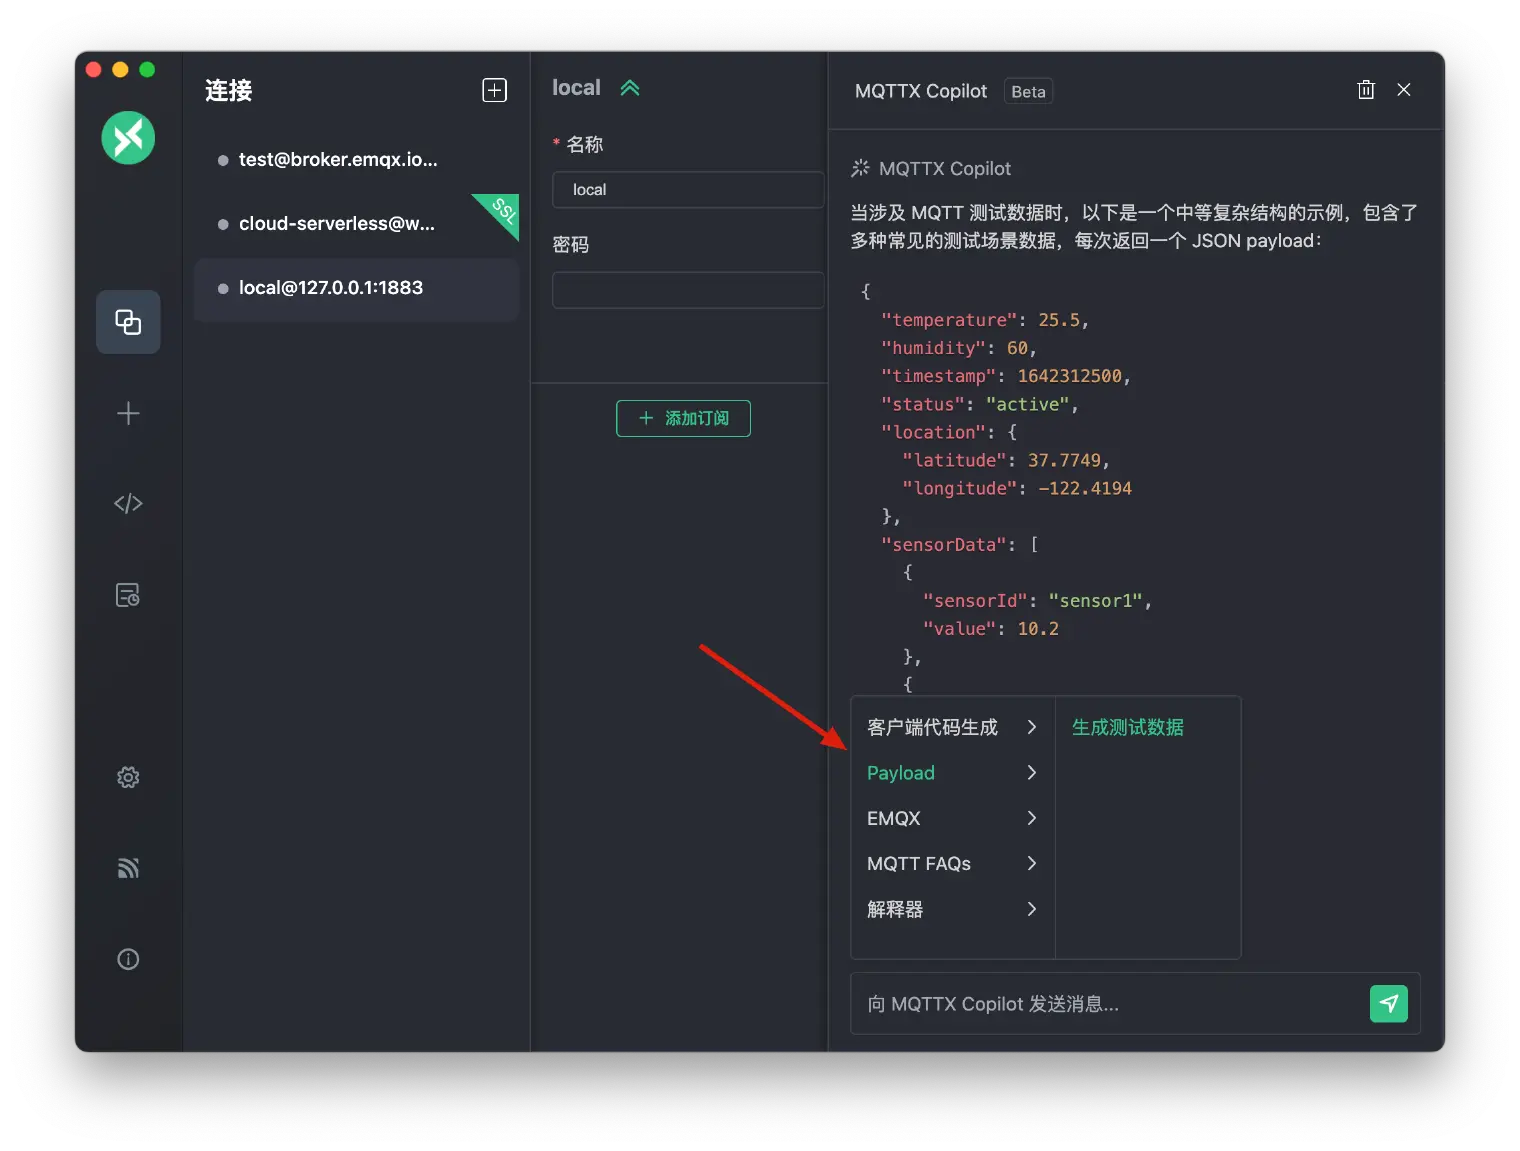Image resolution: width=1520 pixels, height=1151 pixels.
Task: Expand chevron next to MQTT FAQs
Action: coord(1032,863)
